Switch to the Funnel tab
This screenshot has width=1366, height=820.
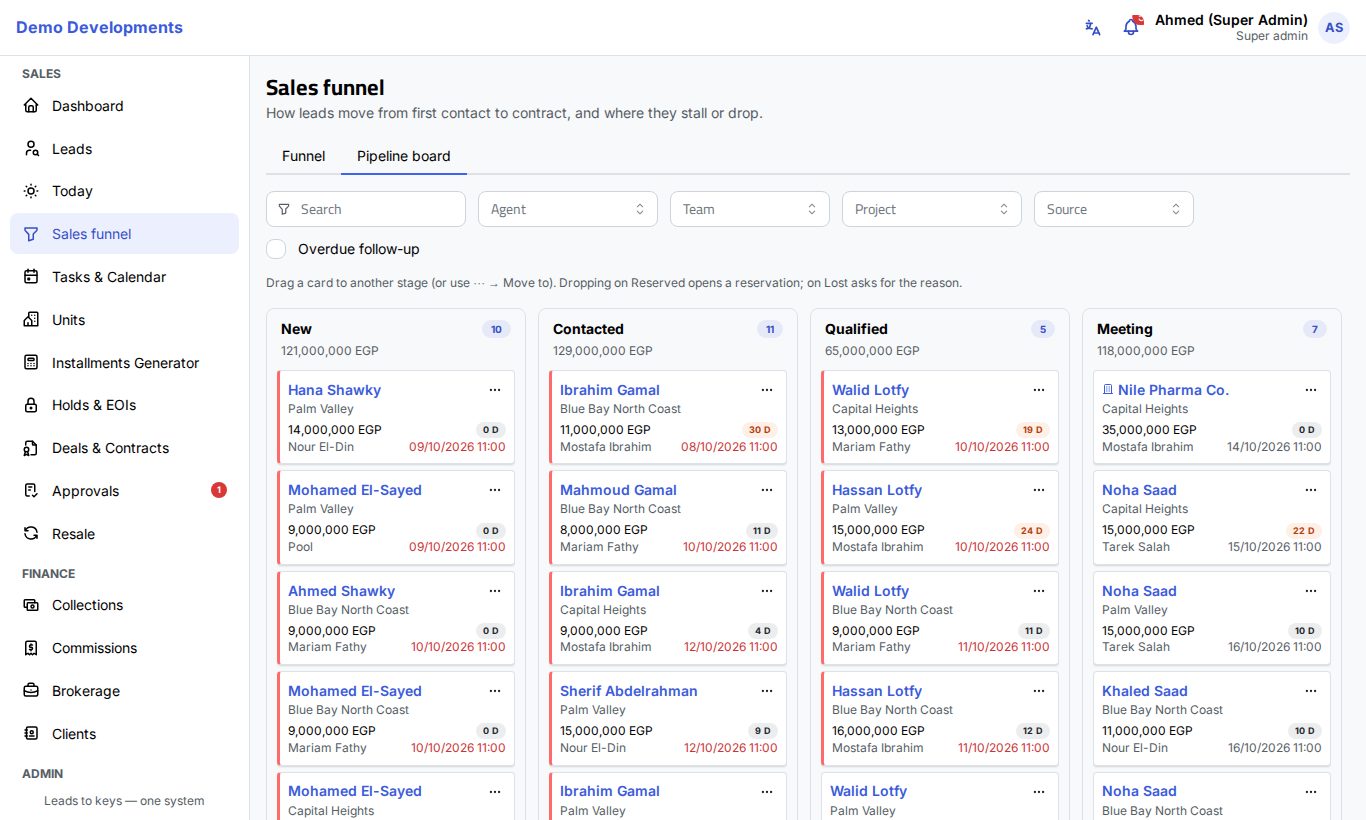303,156
